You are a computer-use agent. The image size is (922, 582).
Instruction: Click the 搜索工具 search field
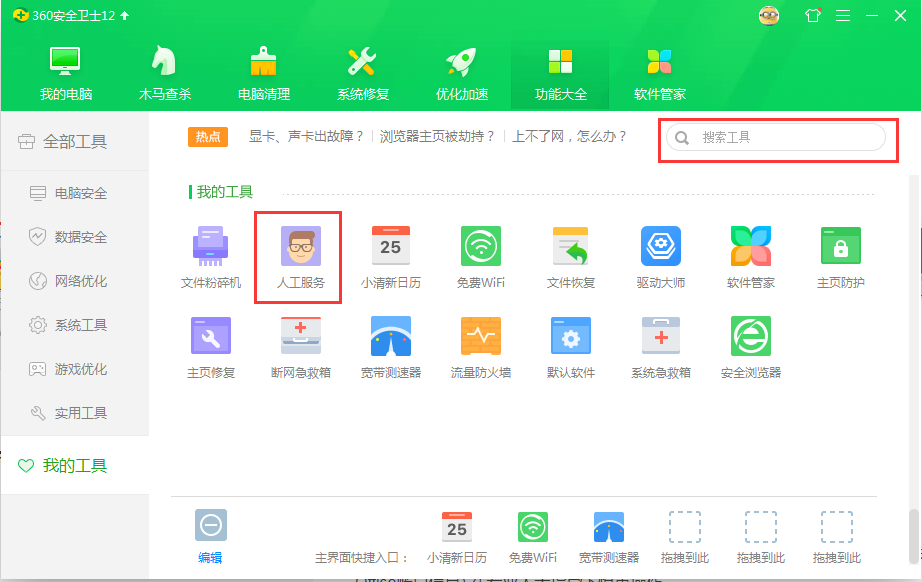776,137
